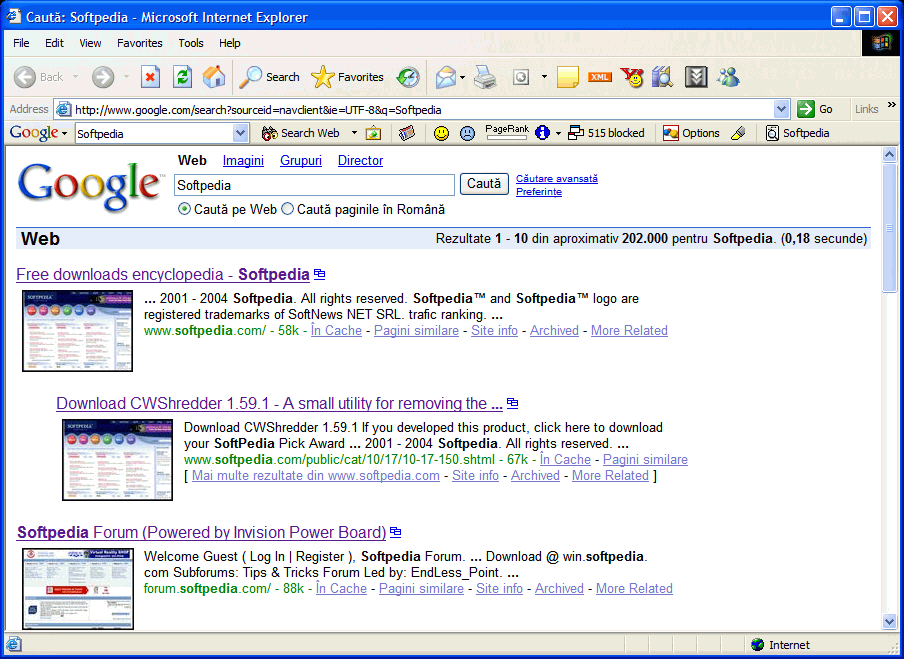Open the File menu
904x659 pixels.
tap(21, 43)
